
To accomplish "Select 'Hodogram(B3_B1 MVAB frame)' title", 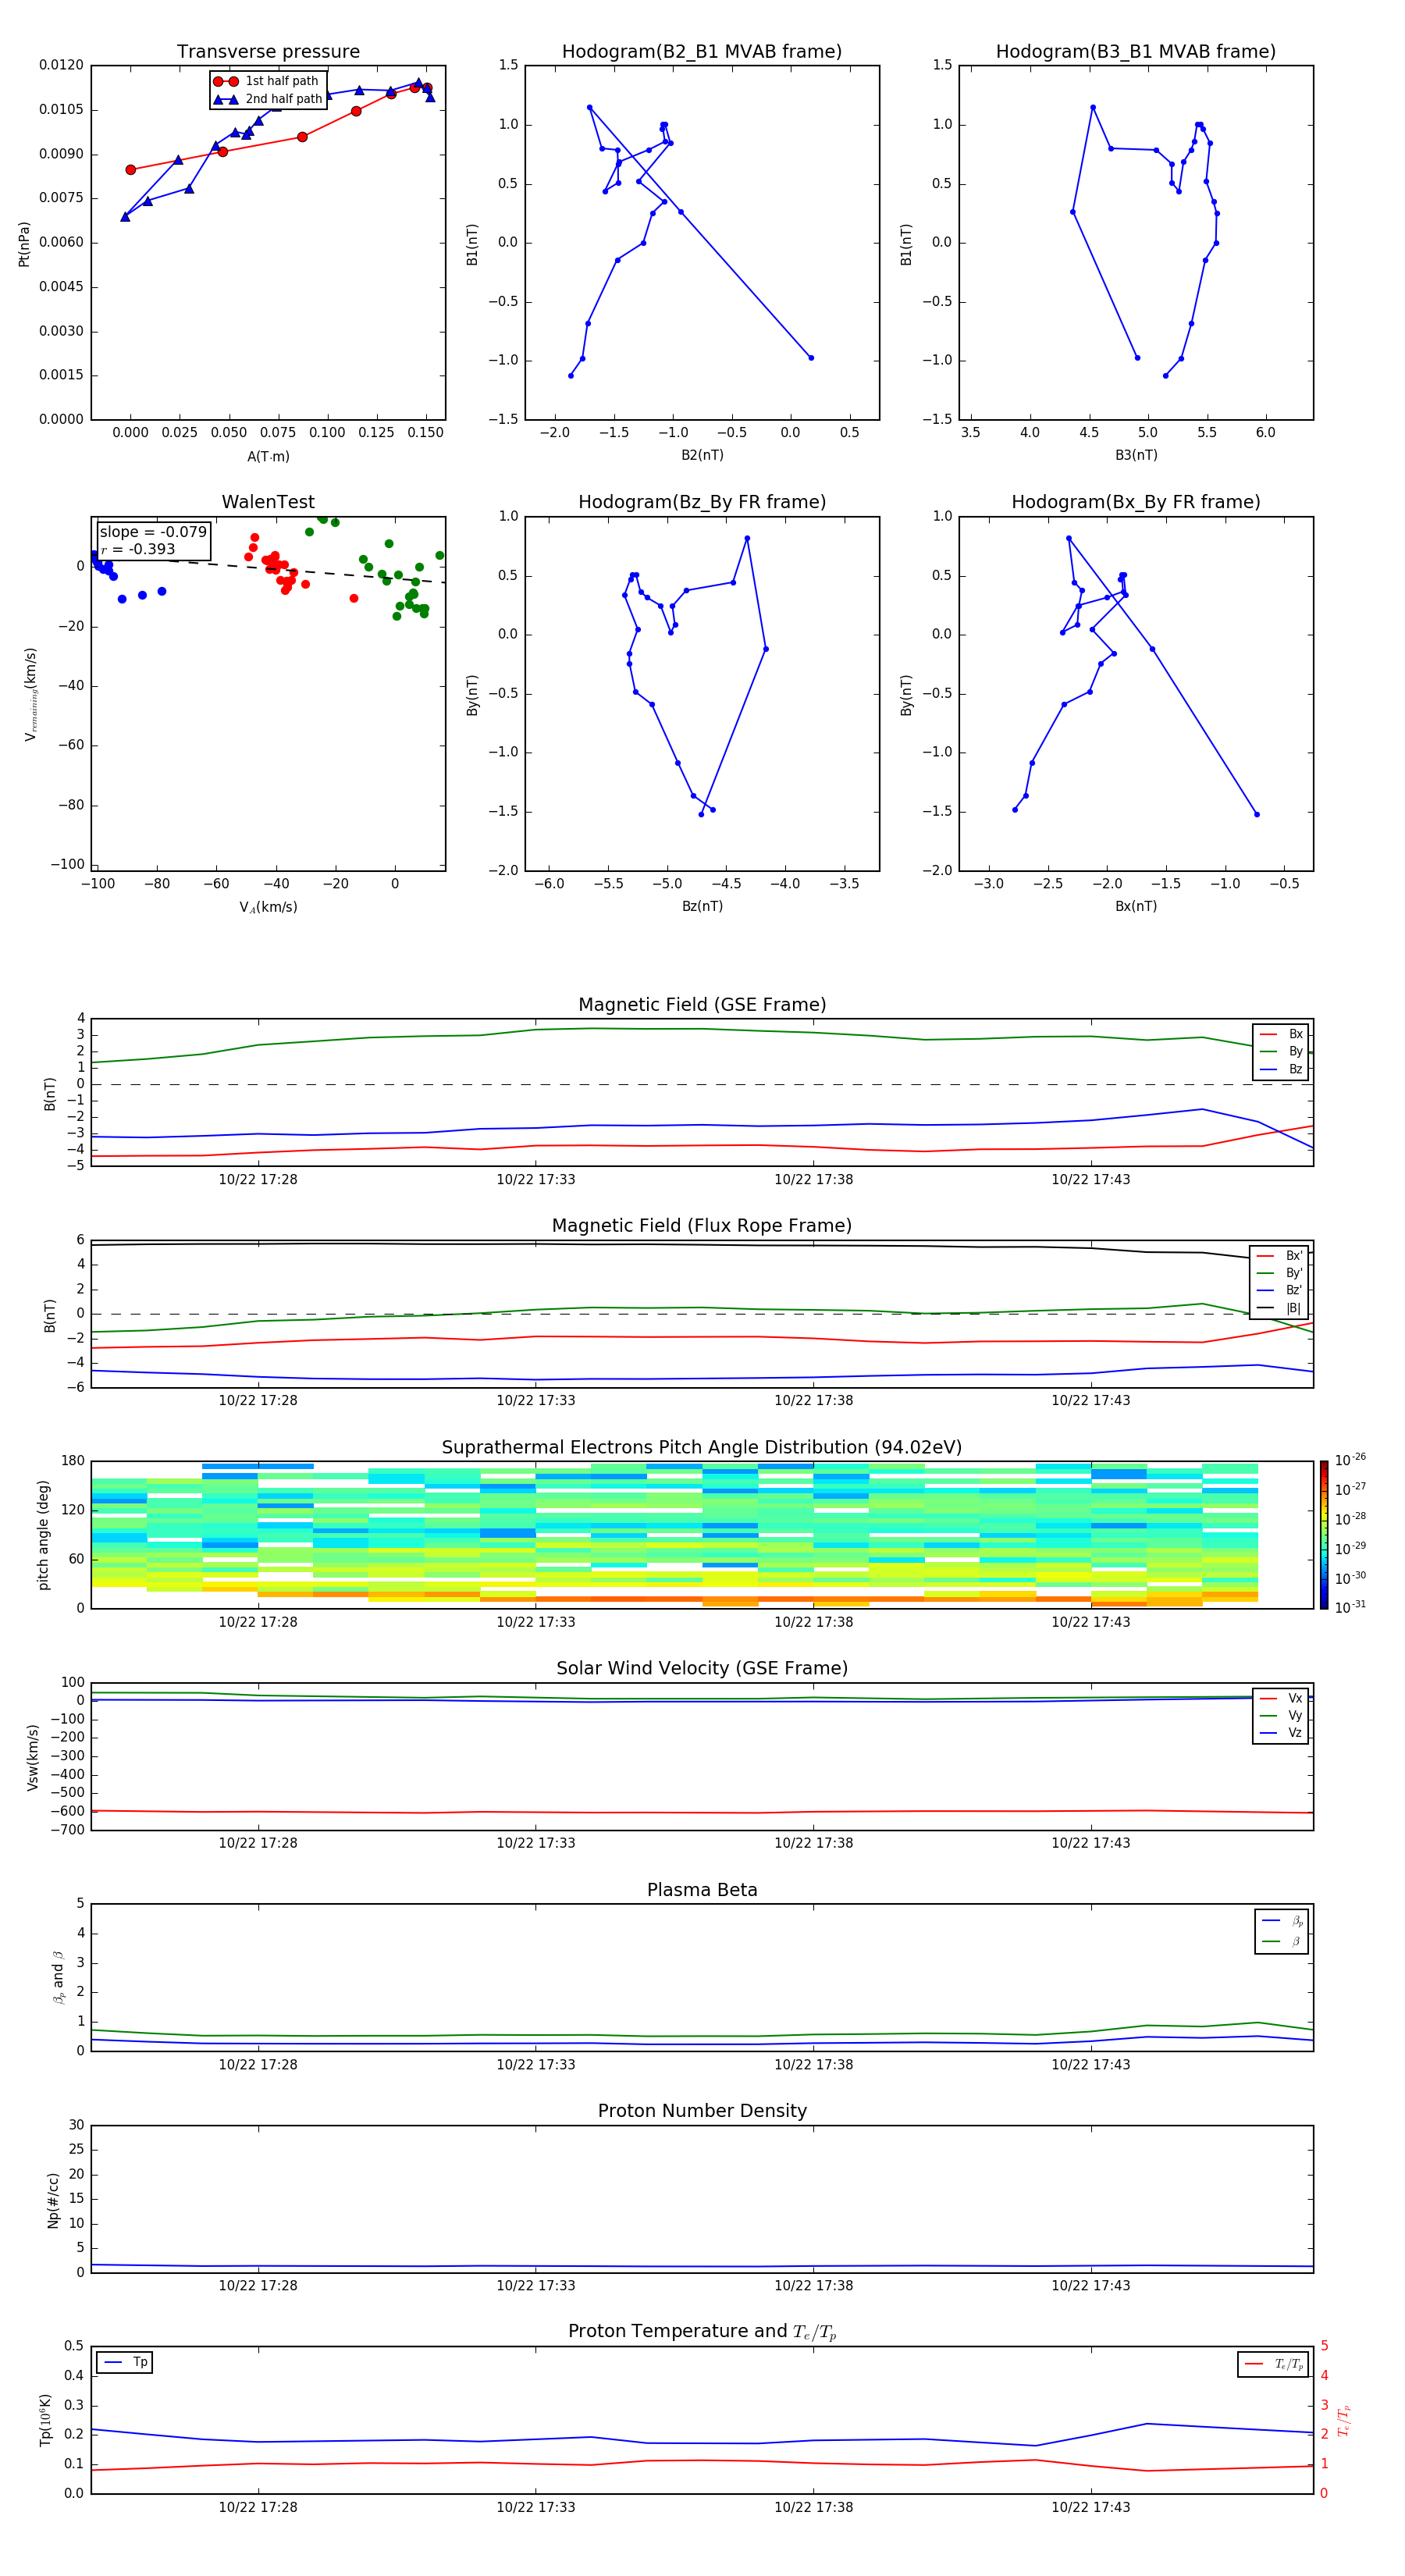I will click(1136, 52).
